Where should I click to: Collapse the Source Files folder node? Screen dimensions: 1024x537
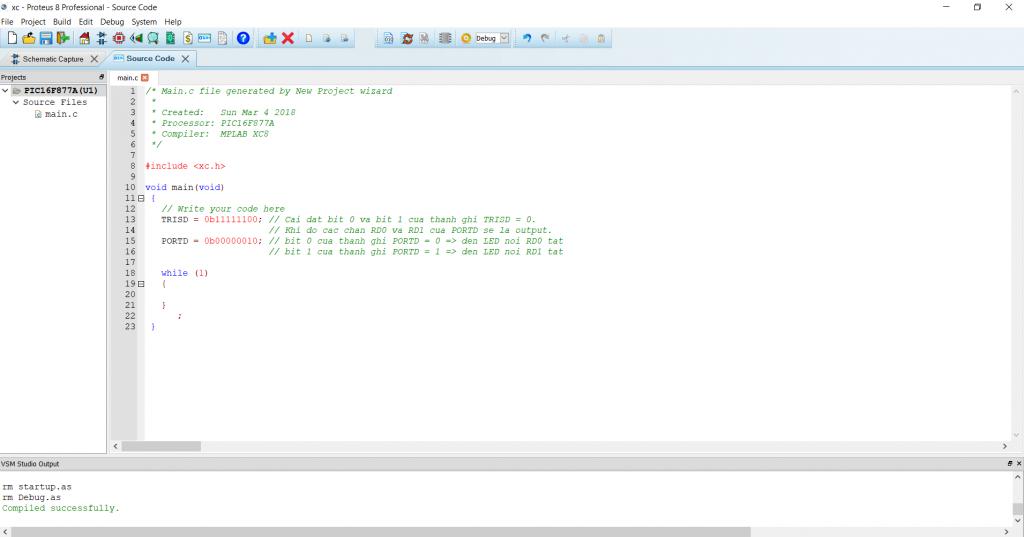tap(16, 103)
